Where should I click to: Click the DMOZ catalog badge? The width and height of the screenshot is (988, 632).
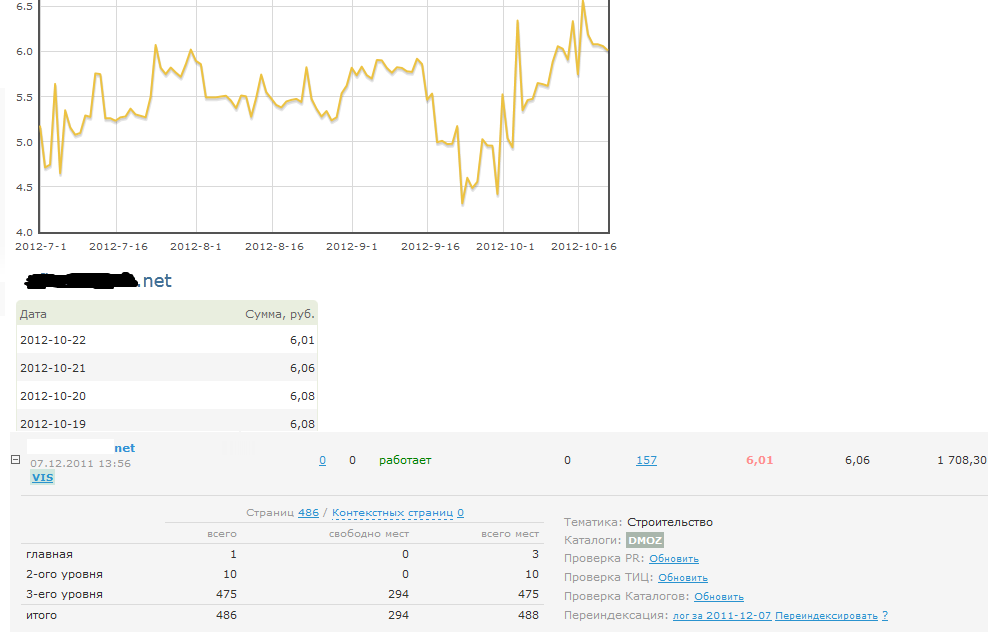(645, 540)
